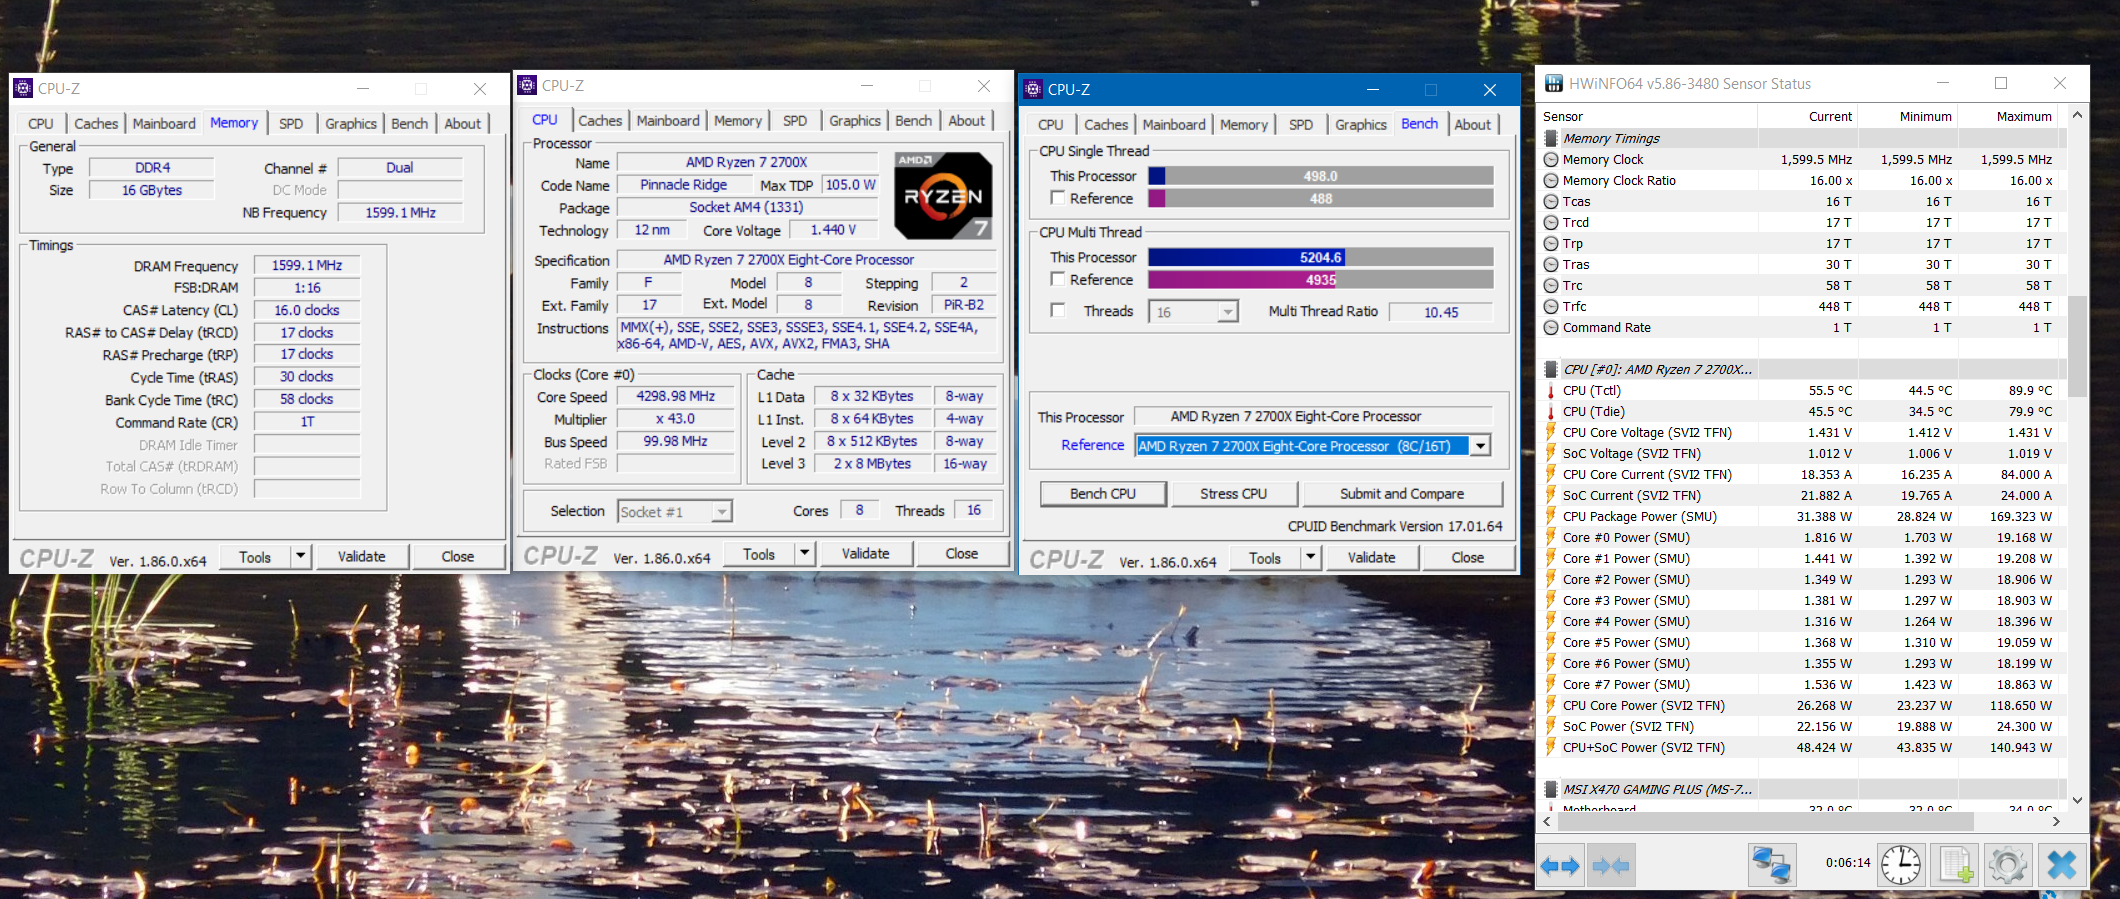Image resolution: width=2120 pixels, height=899 pixels.
Task: Enable Reference checkbox under CPU Multi Thread
Action: tap(1057, 279)
